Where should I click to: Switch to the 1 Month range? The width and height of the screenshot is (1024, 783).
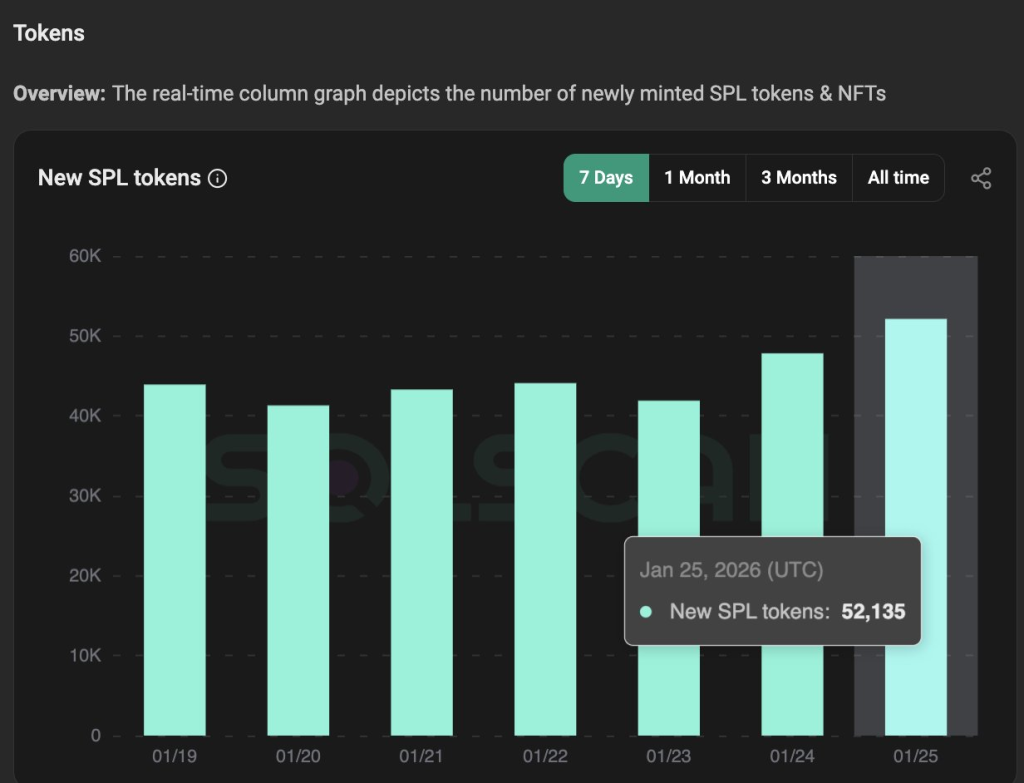(697, 178)
